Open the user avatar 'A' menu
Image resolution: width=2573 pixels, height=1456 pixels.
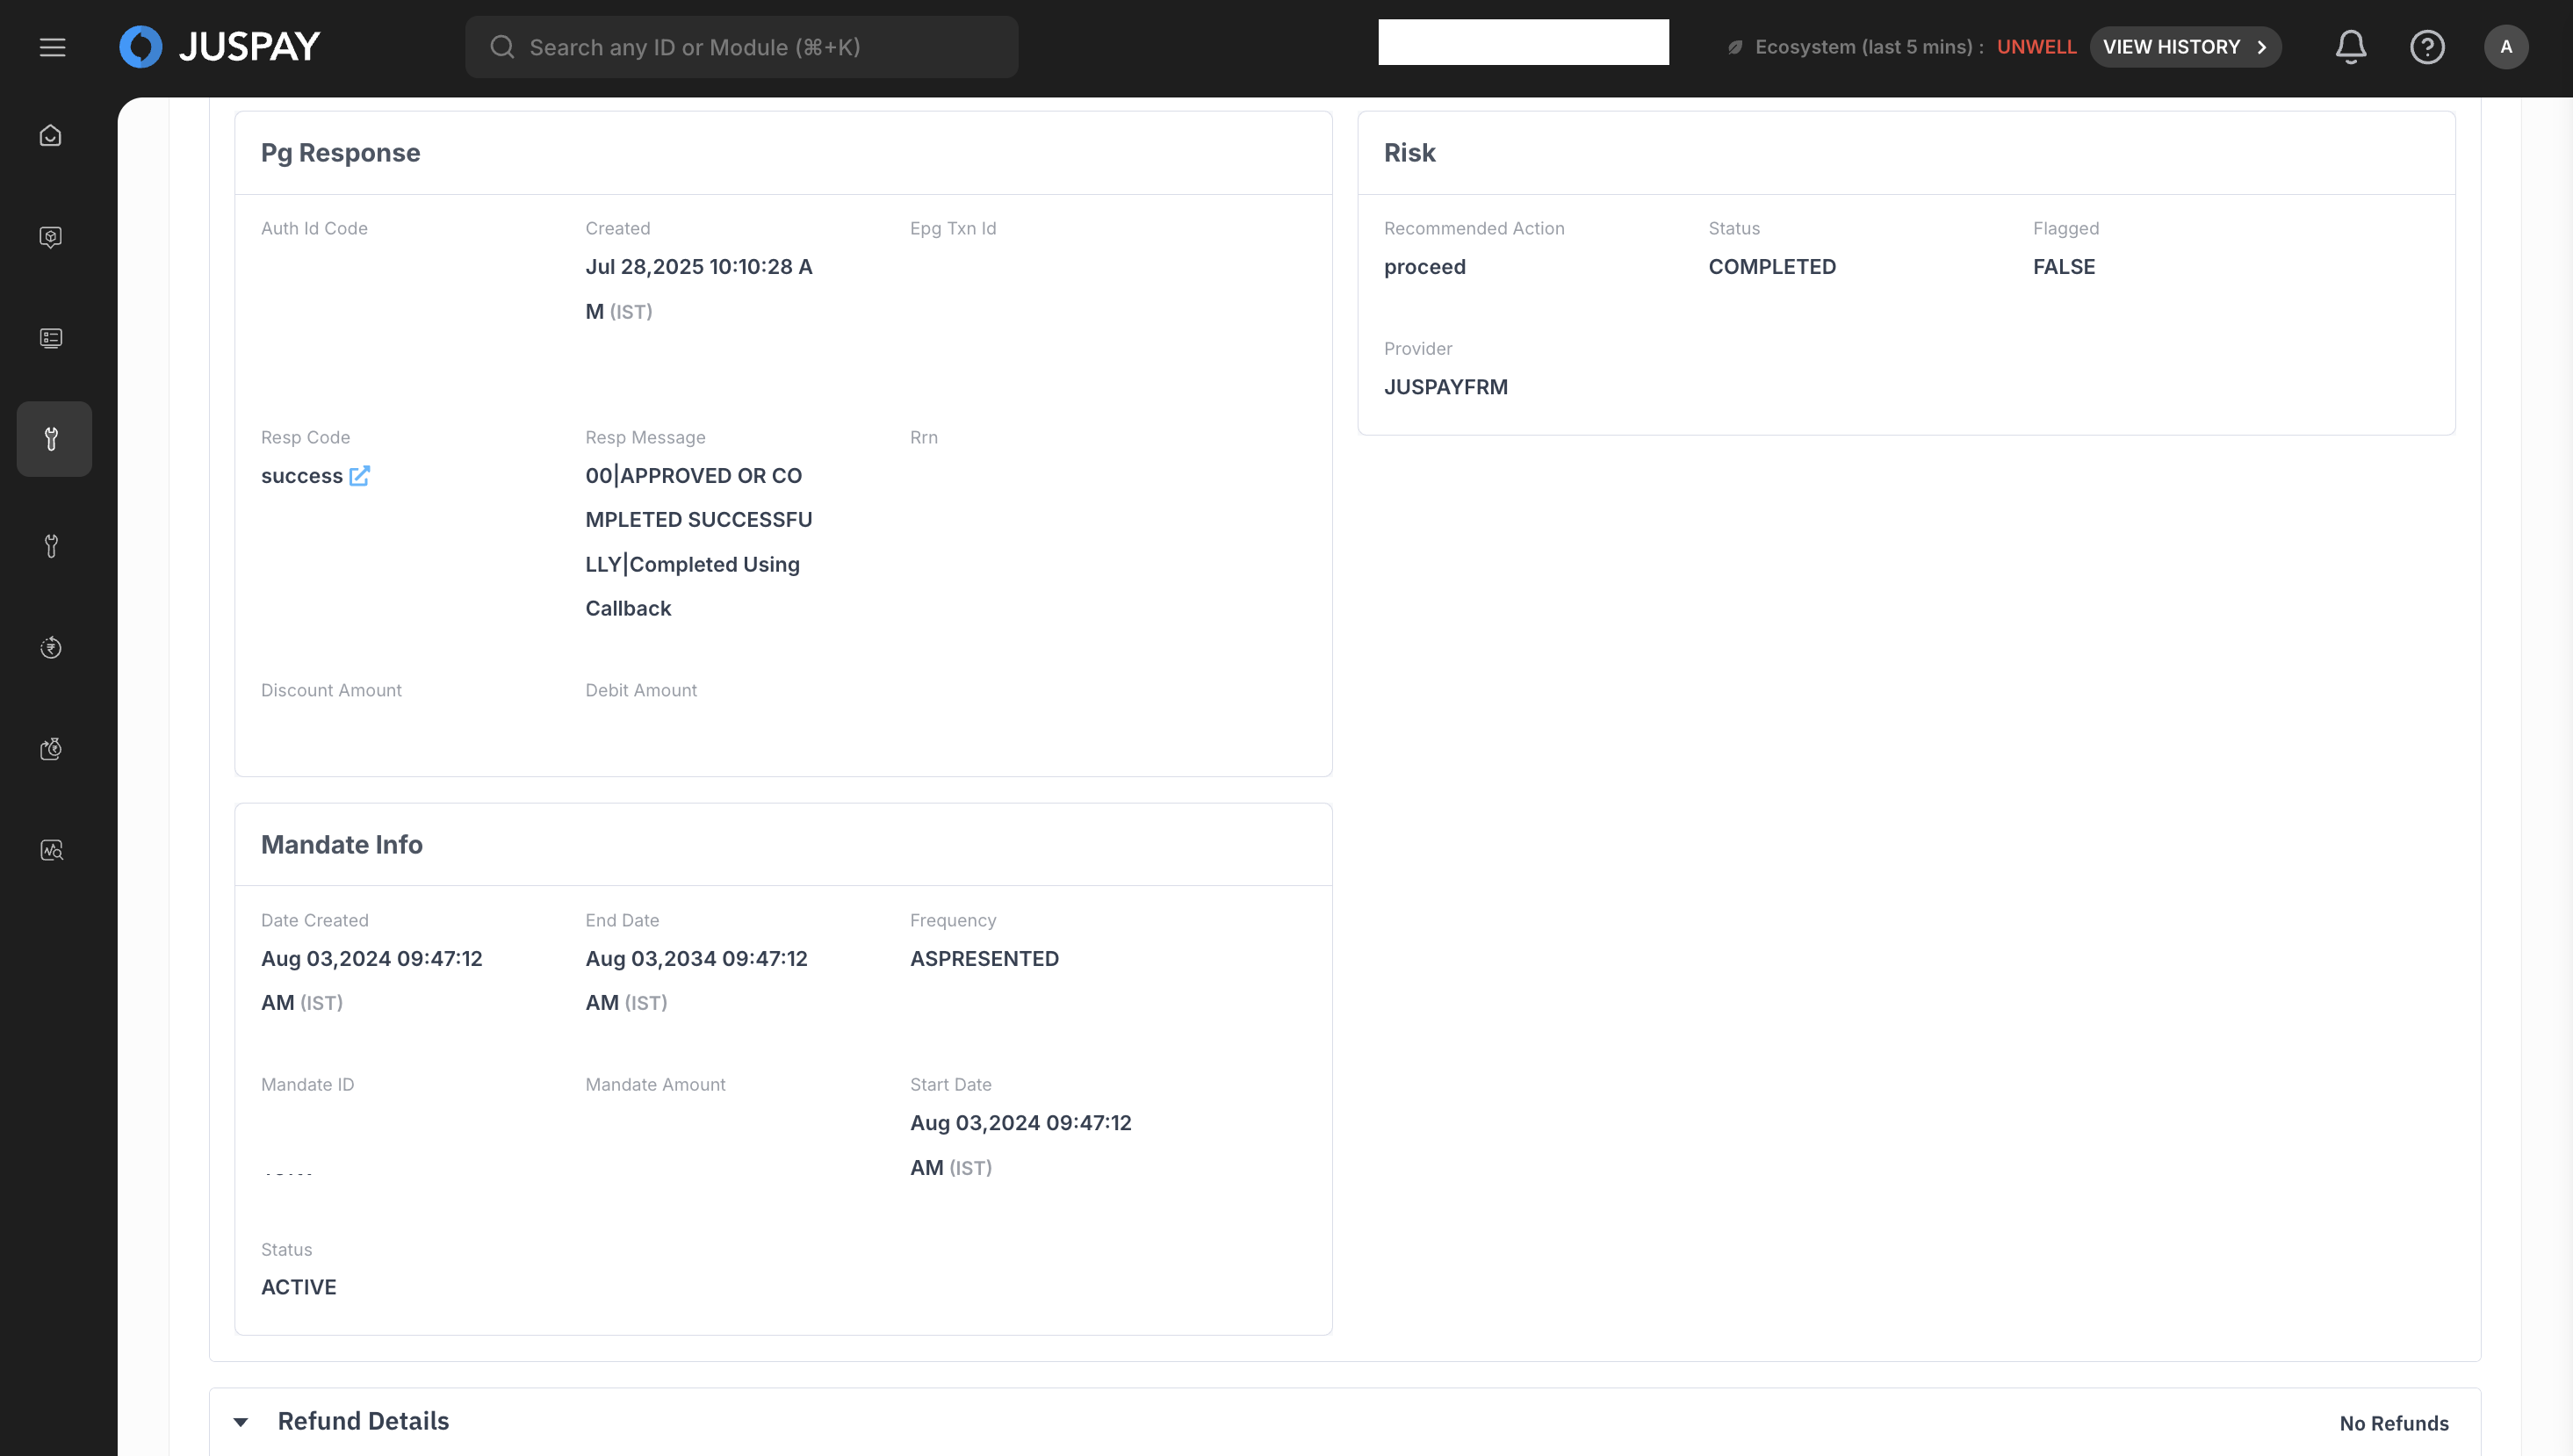click(2505, 47)
